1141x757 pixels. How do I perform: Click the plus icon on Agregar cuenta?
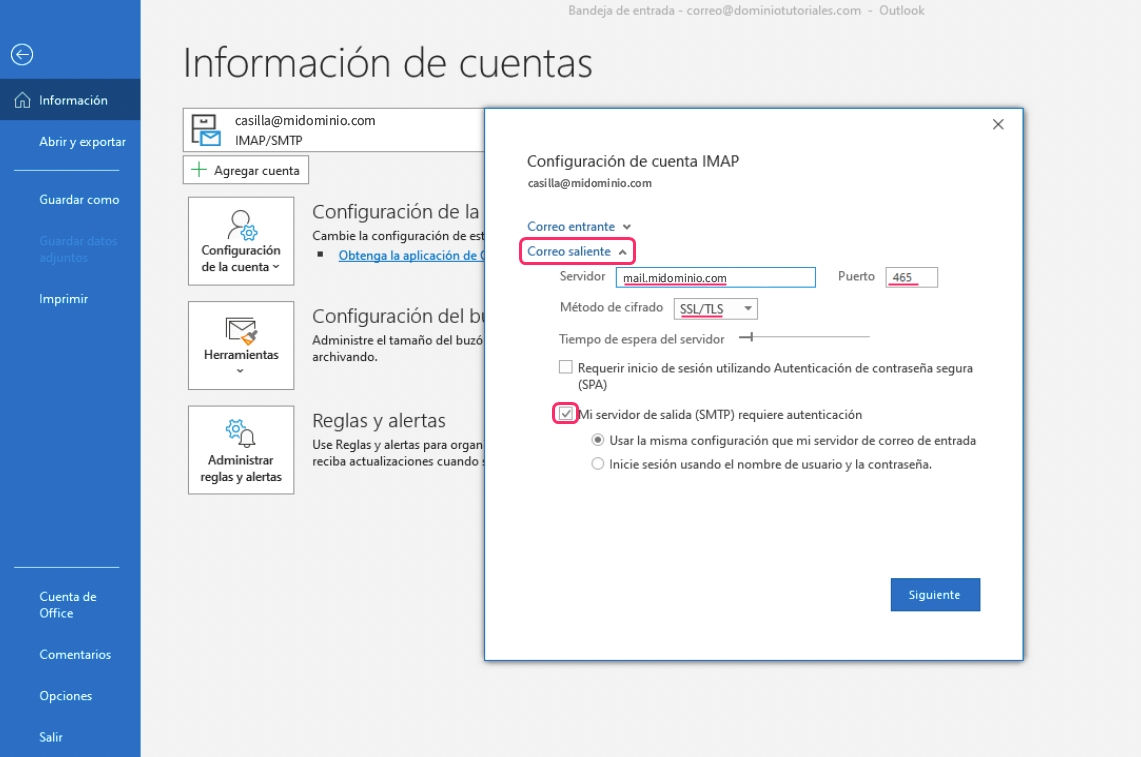(x=199, y=170)
